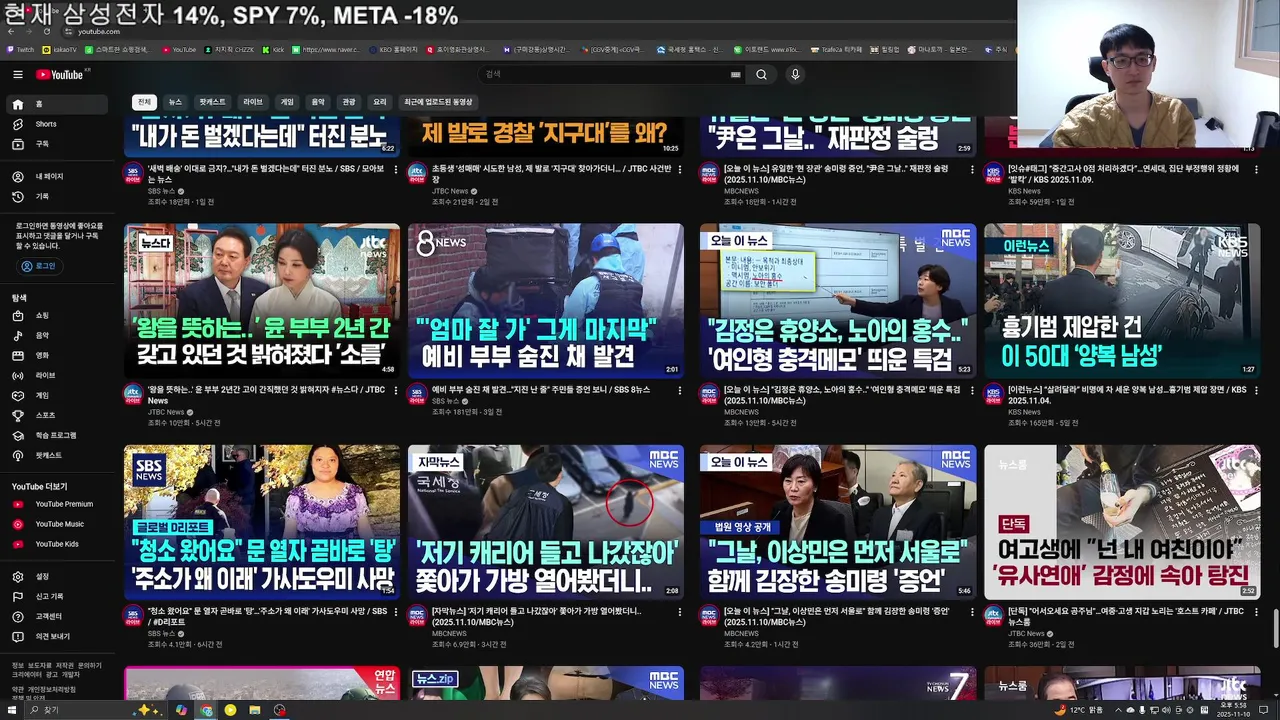
Task: Open My page (내 페이지) in sidebar
Action: [x=55, y=176]
